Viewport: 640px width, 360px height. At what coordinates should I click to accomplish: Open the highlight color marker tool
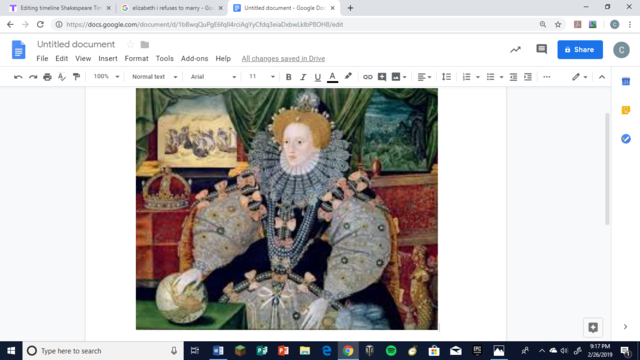pos(348,76)
